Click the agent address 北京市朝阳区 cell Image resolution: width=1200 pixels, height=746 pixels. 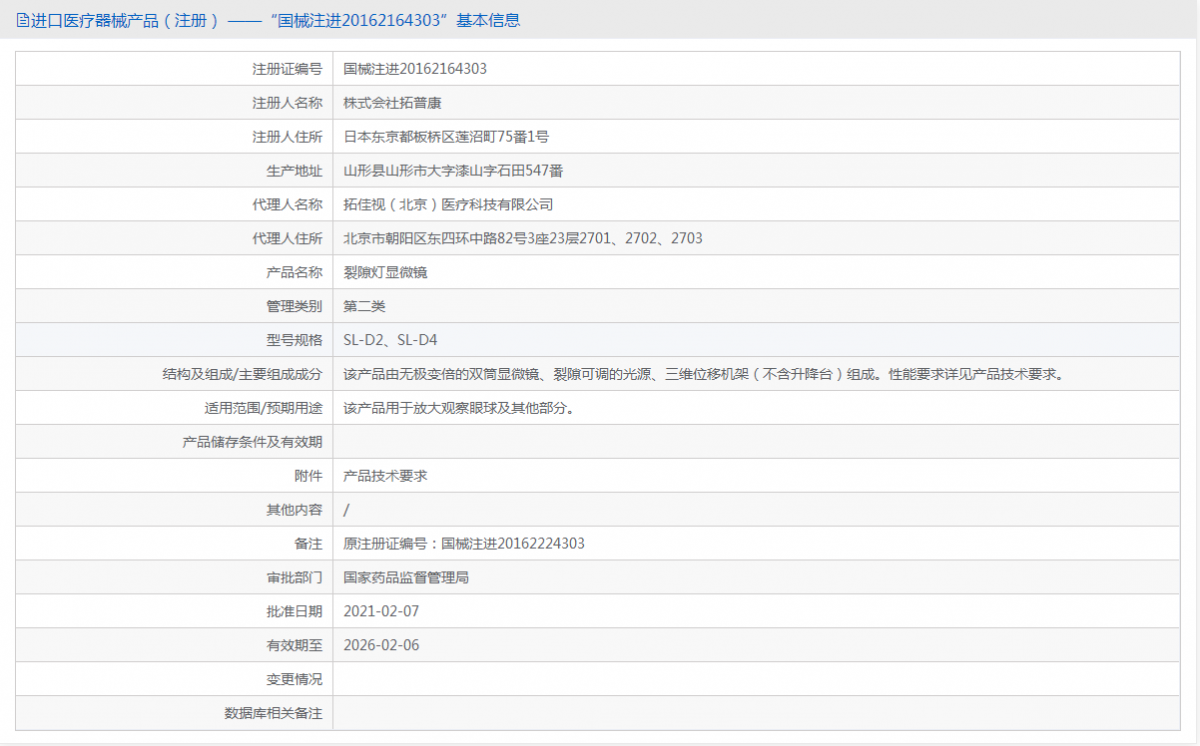coord(522,238)
